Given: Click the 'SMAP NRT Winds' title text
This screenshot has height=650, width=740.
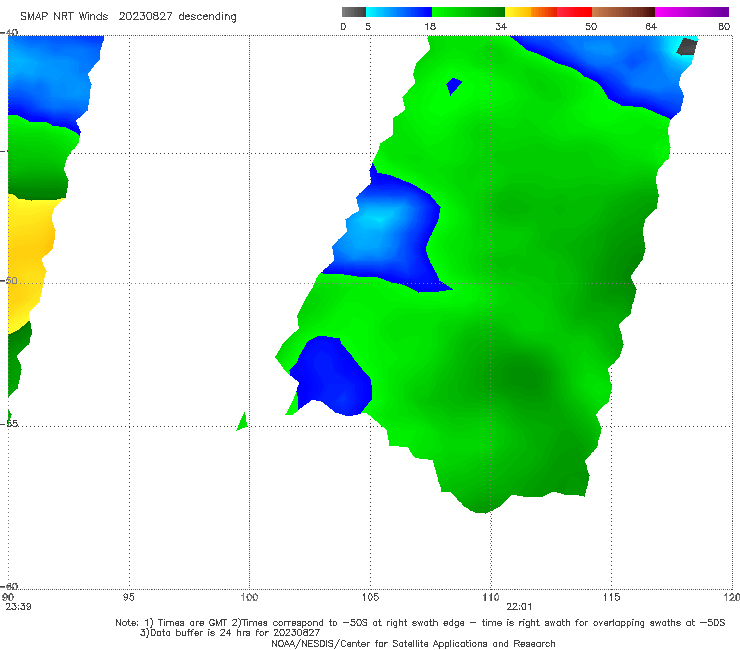Looking at the screenshot, I should [x=64, y=16].
